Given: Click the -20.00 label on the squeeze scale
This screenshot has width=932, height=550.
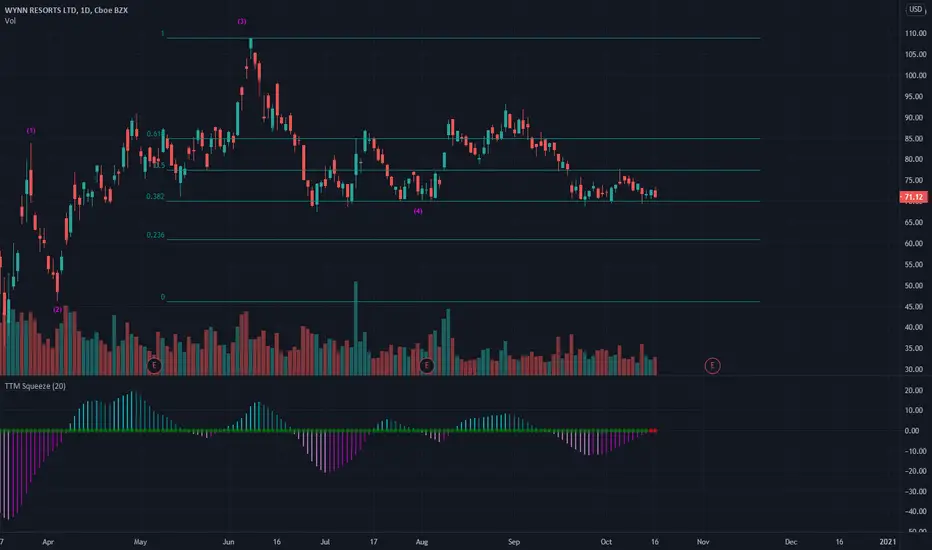Looking at the screenshot, I should pyautogui.click(x=914, y=471).
